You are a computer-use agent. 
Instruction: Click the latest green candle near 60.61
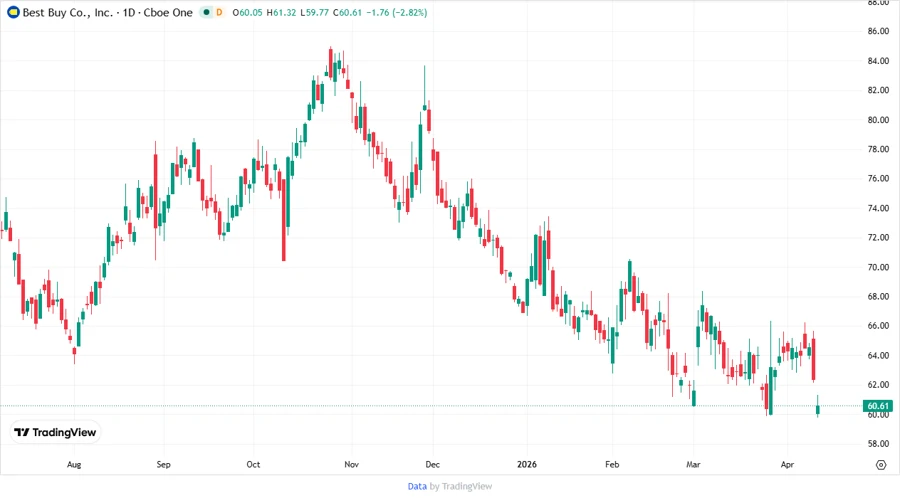click(x=817, y=409)
